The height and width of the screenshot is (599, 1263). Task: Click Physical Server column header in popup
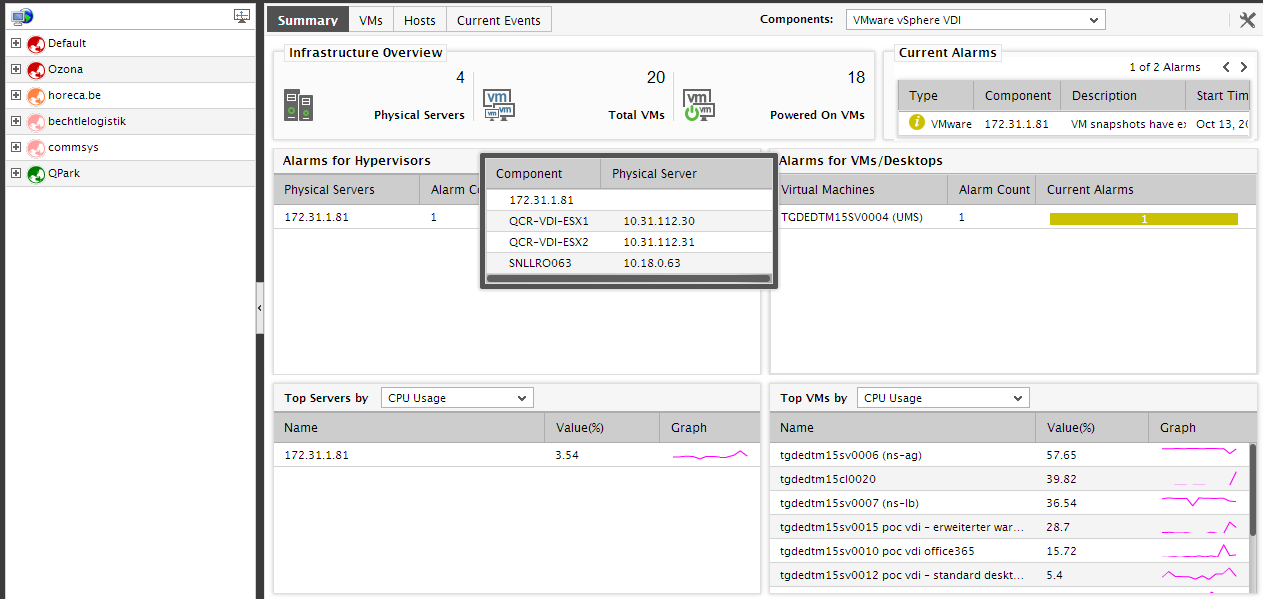click(686, 174)
